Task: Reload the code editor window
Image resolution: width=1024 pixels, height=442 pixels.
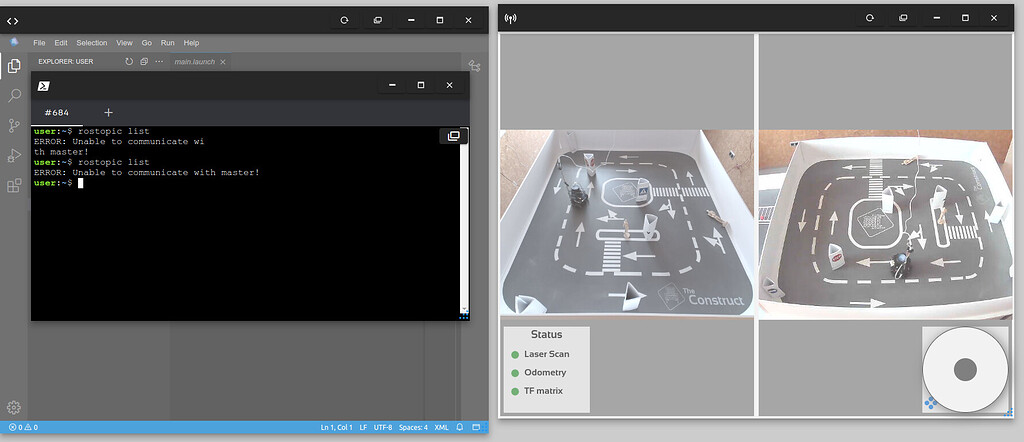Action: point(344,20)
